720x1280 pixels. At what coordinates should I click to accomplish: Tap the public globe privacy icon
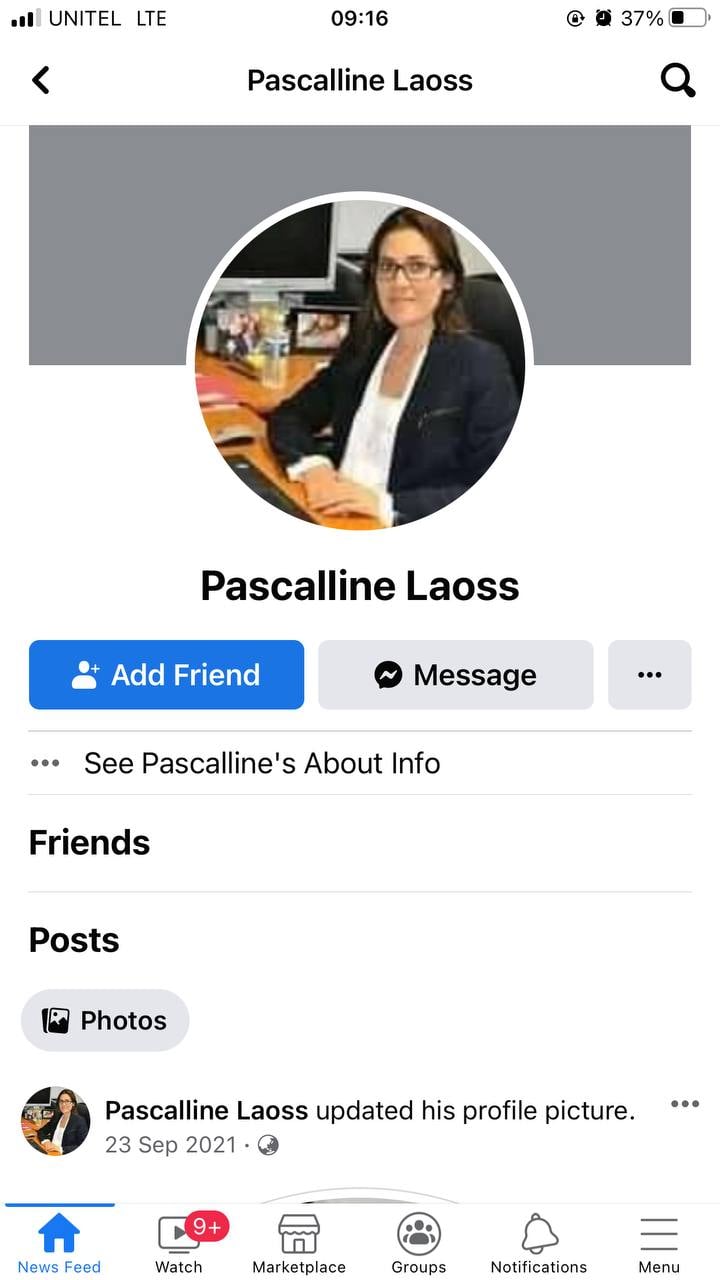click(x=268, y=1145)
